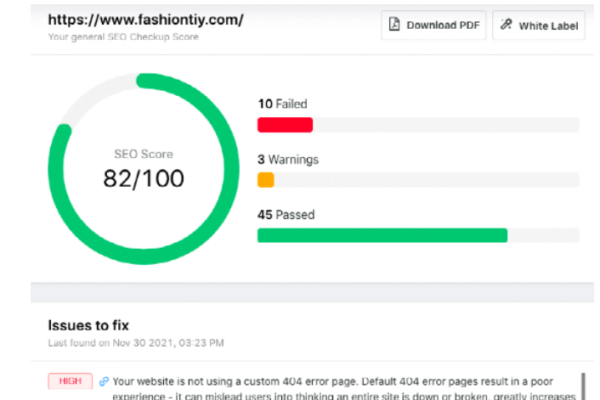
Task: Click the red HIGH priority badge
Action: tap(70, 381)
